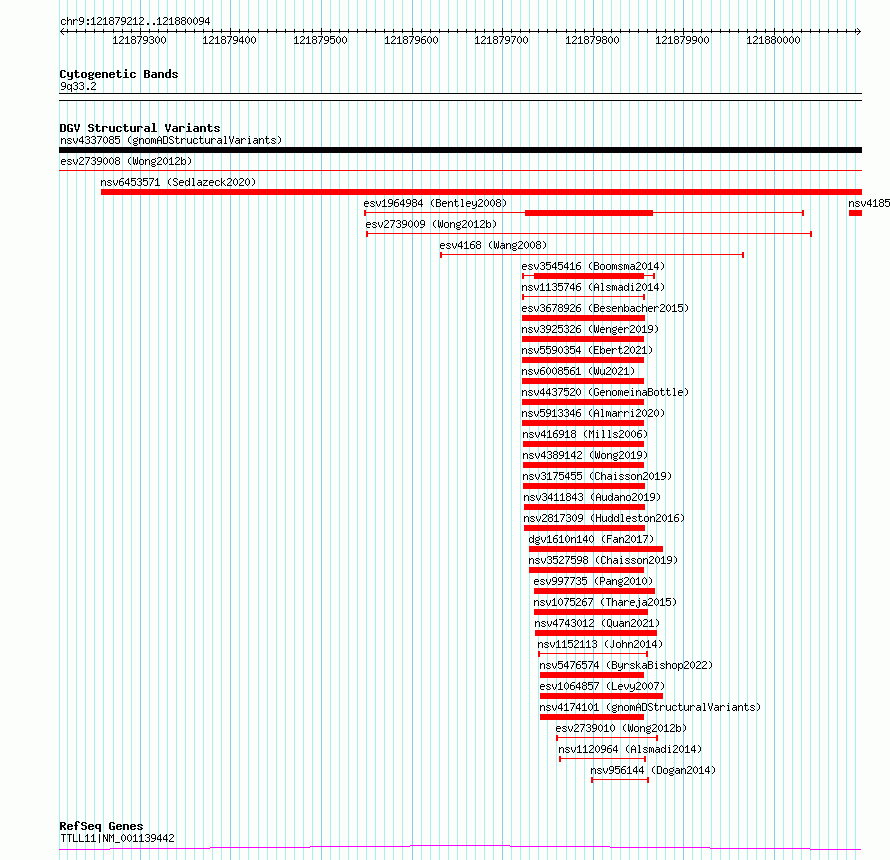Select esv2739010 (Wong2012b) variant
This screenshot has width=890, height=860.
[x=621, y=728]
